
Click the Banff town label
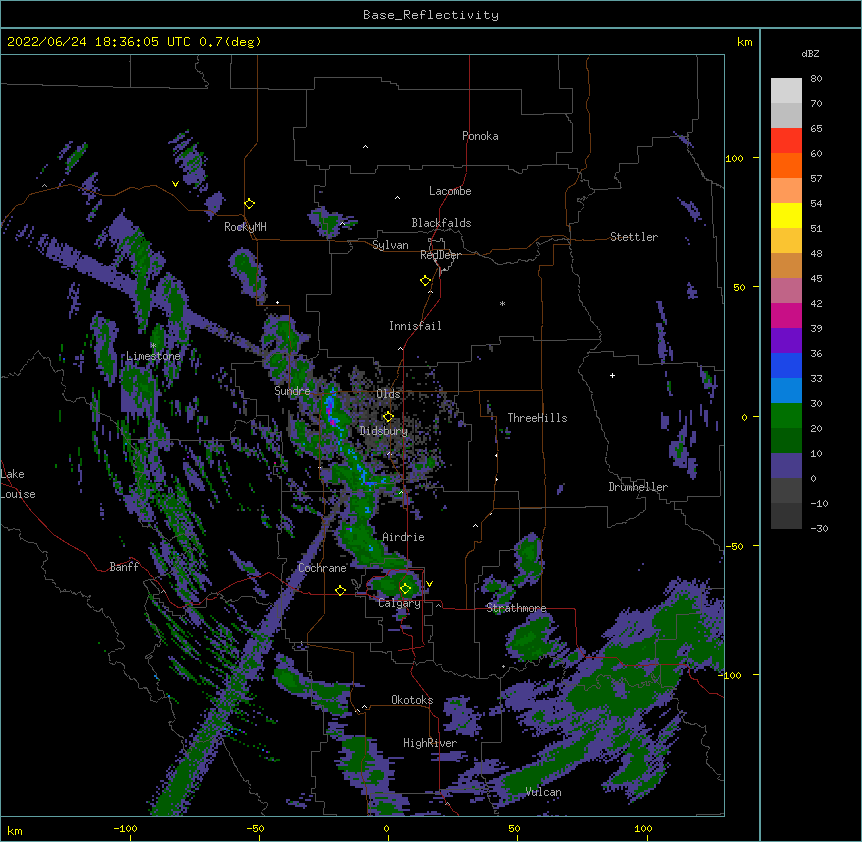(x=124, y=567)
